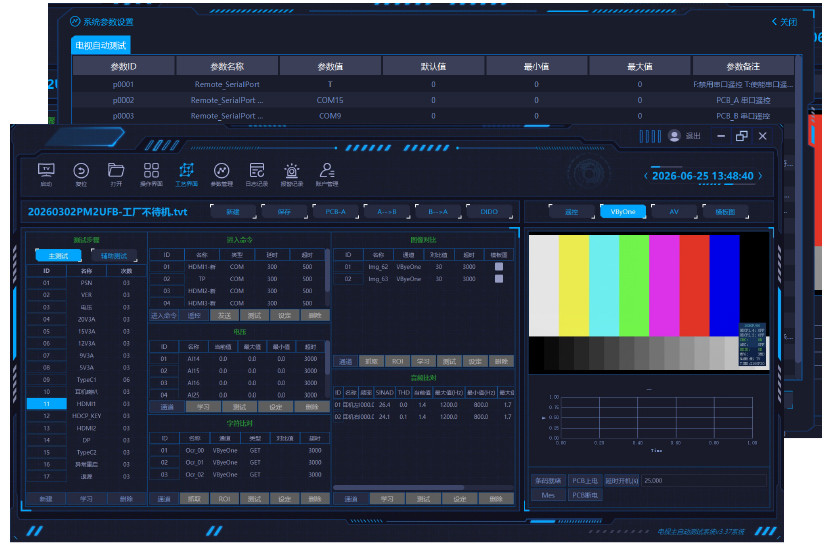
Task: Open parameter management chart icon
Action: tap(221, 171)
